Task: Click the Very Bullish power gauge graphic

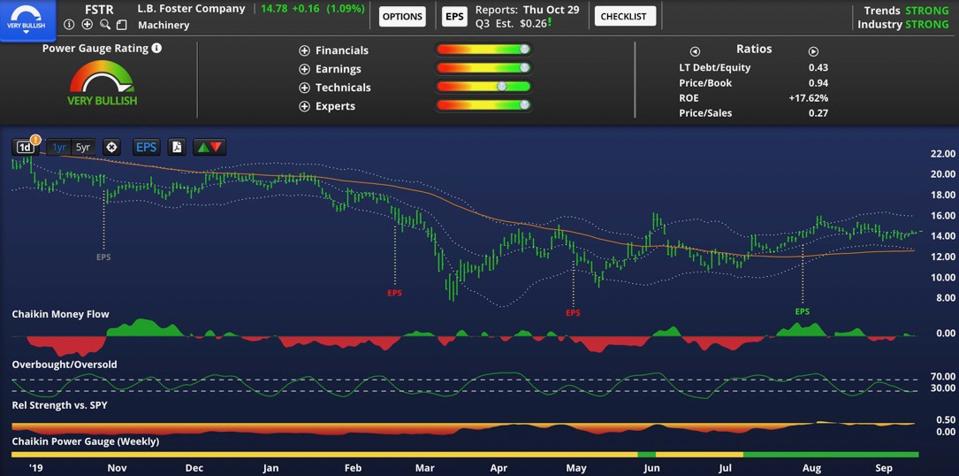Action: 102,83
